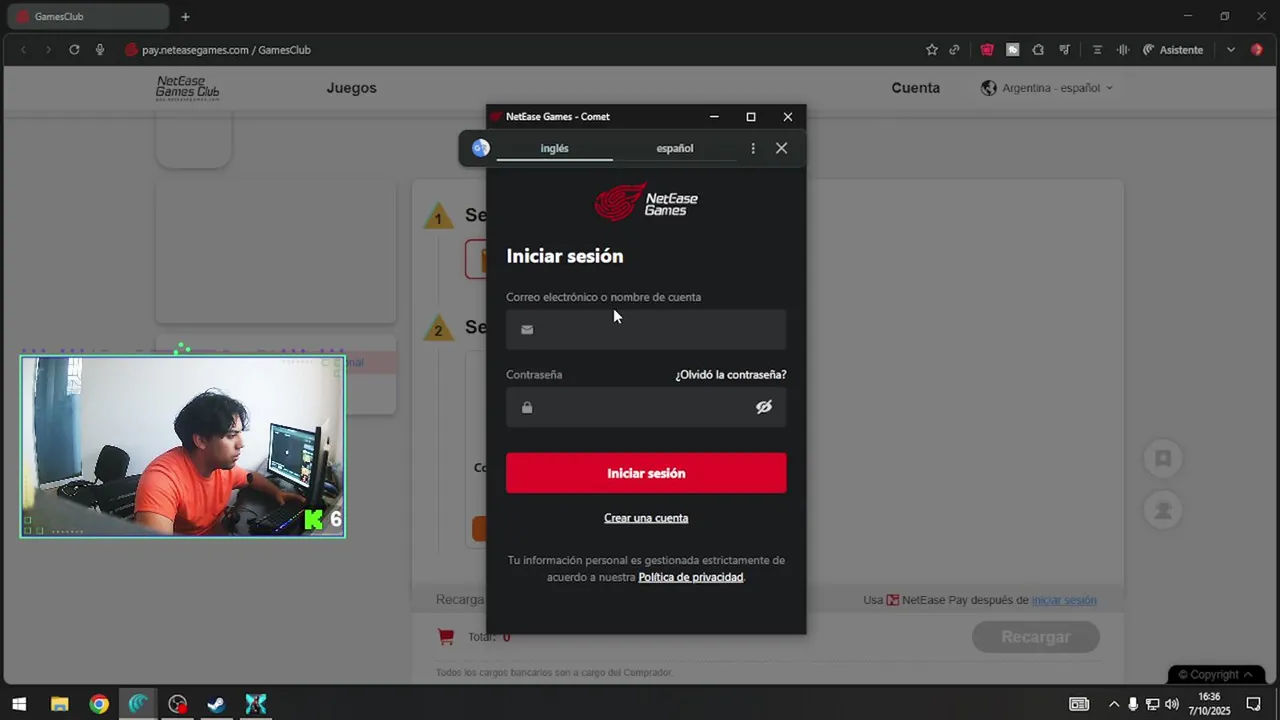Click the webcam overlay thumbnail
The width and height of the screenshot is (1280, 720).
183,447
